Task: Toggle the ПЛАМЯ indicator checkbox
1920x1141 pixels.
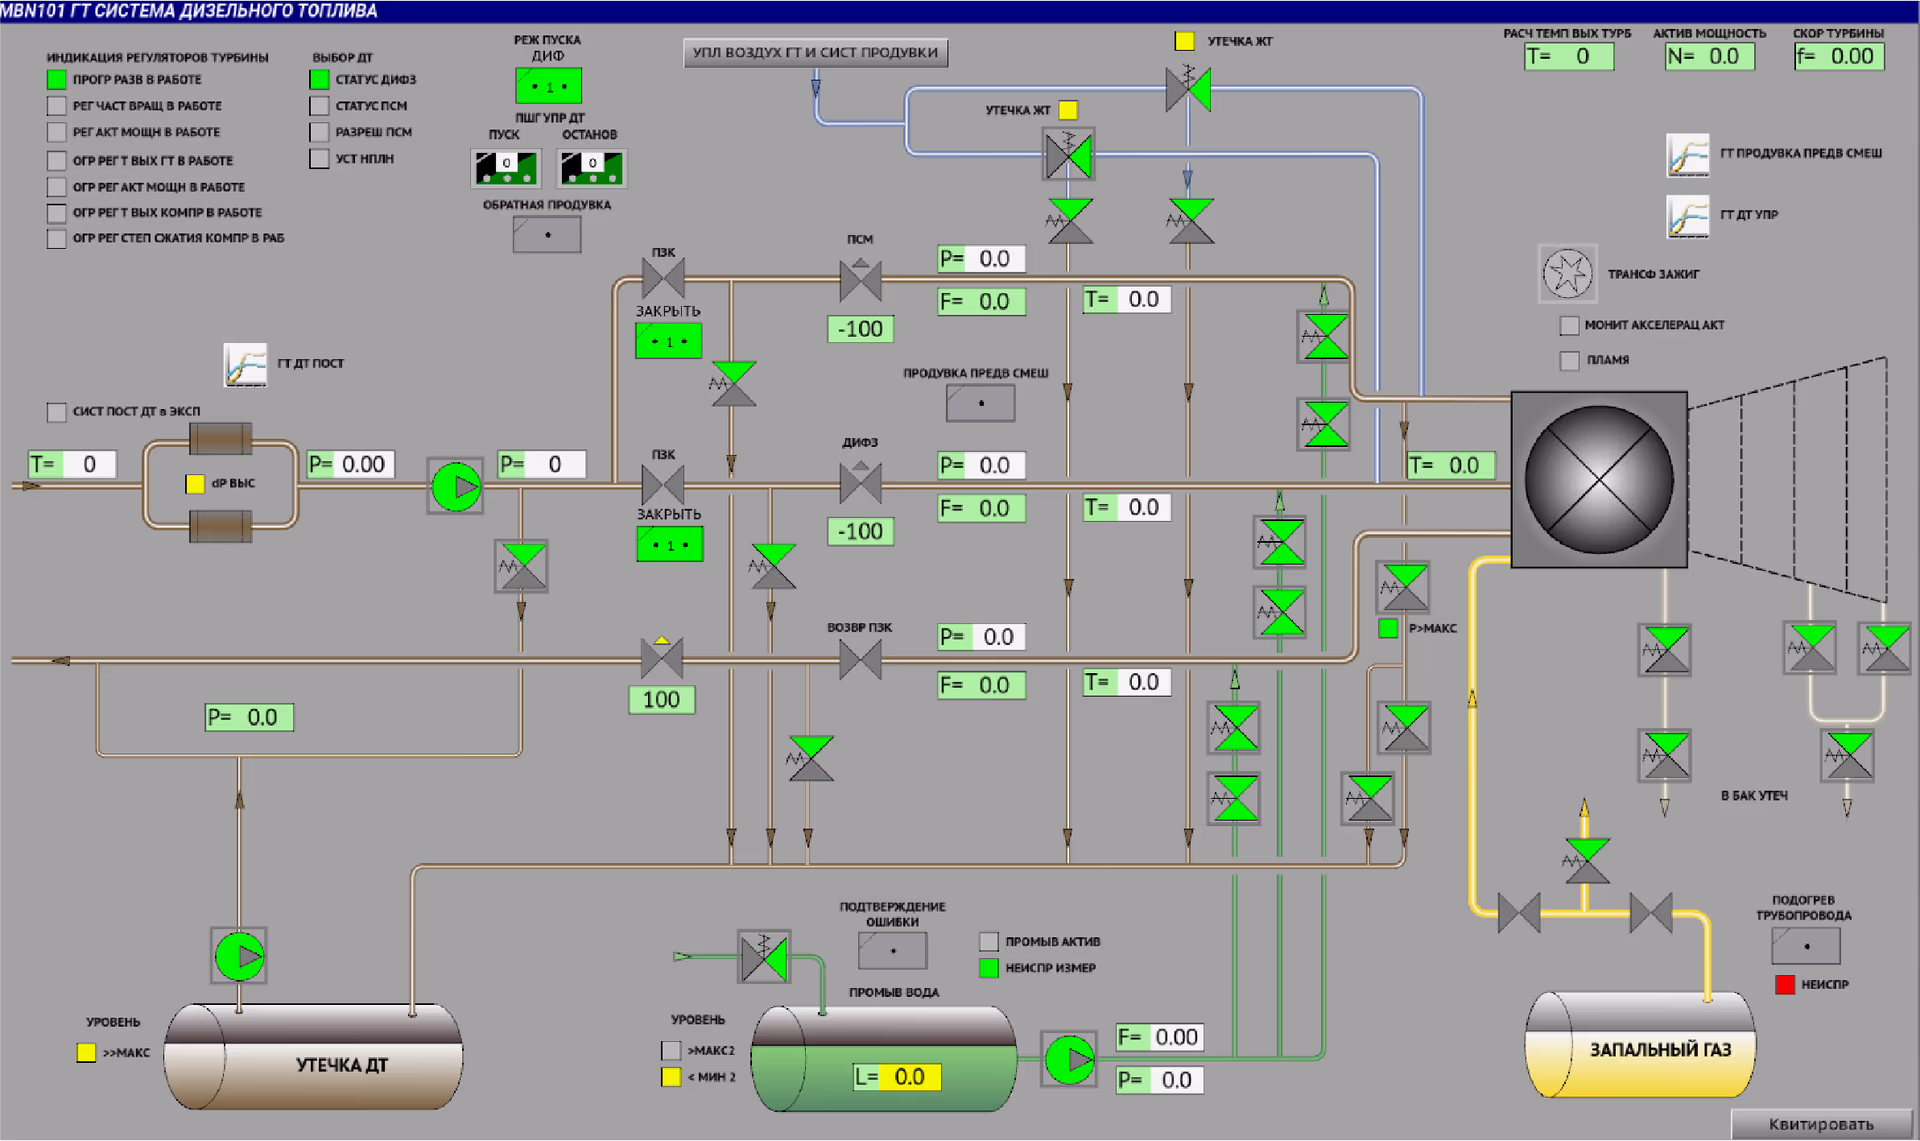Action: pos(1570,360)
